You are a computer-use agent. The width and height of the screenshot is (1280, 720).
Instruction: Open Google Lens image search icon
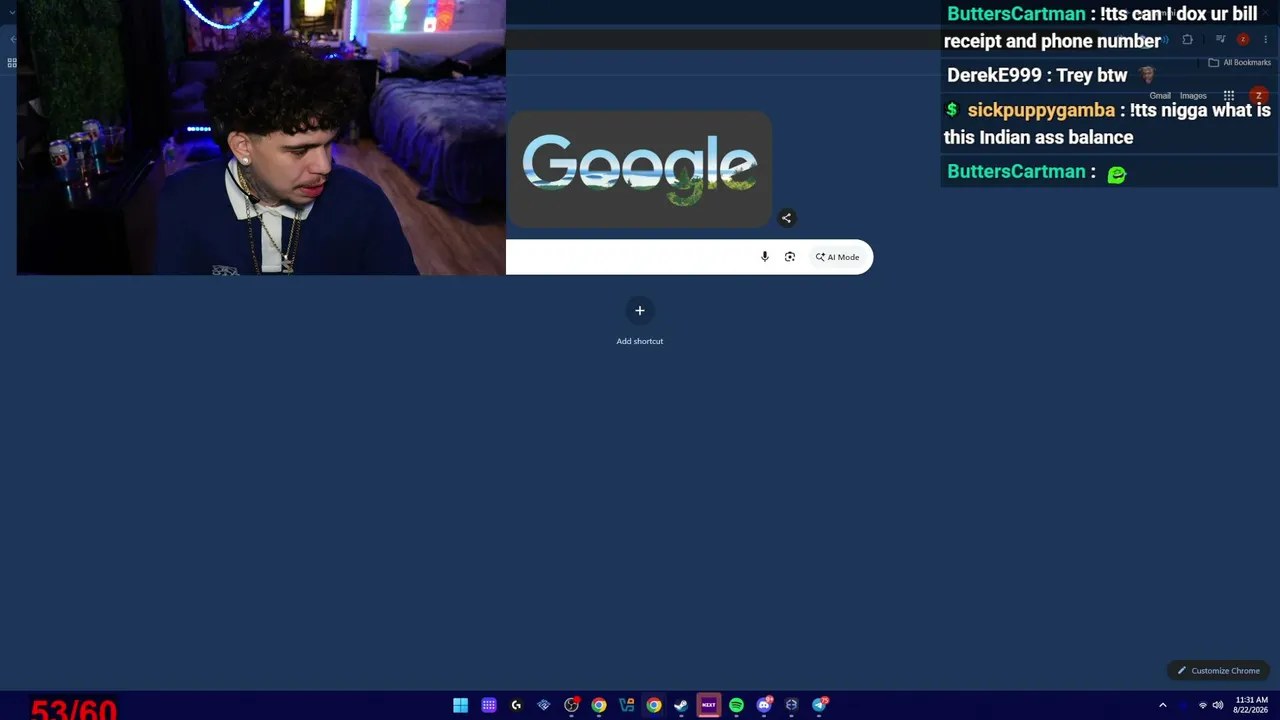tap(790, 257)
